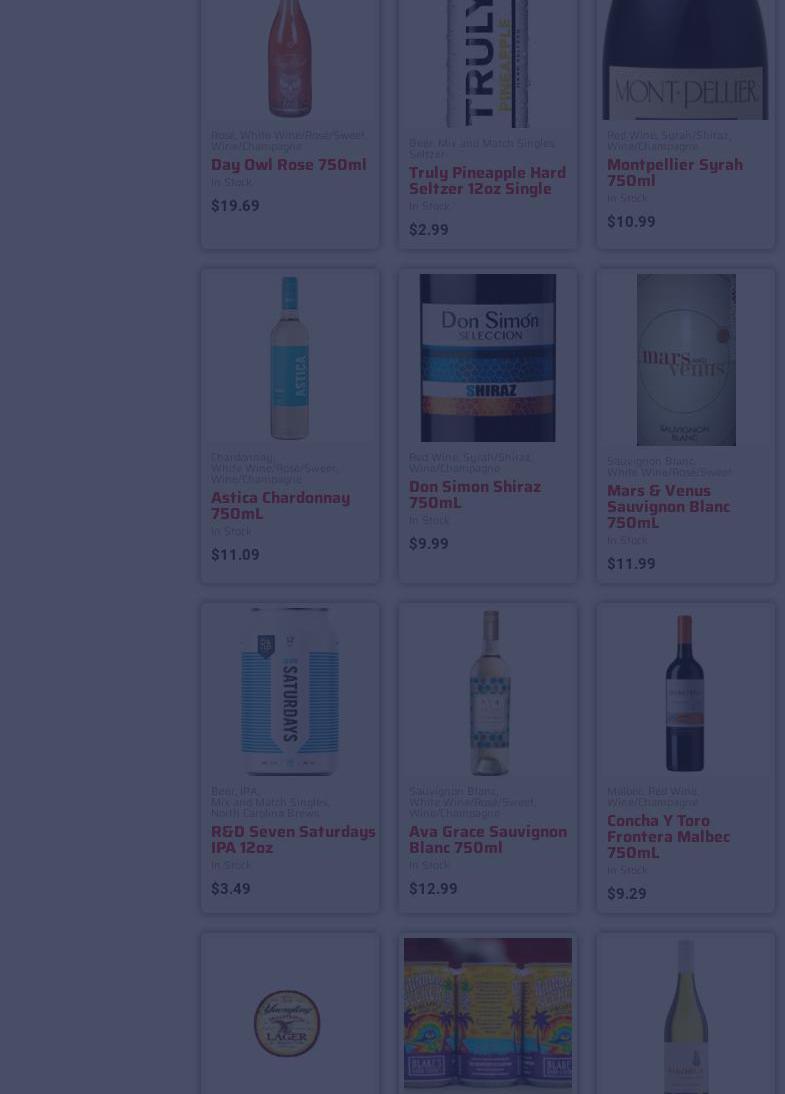785x1094 pixels.
Task: Open R&D Seven Saturdays IPA 12oz link
Action: coord(293,839)
